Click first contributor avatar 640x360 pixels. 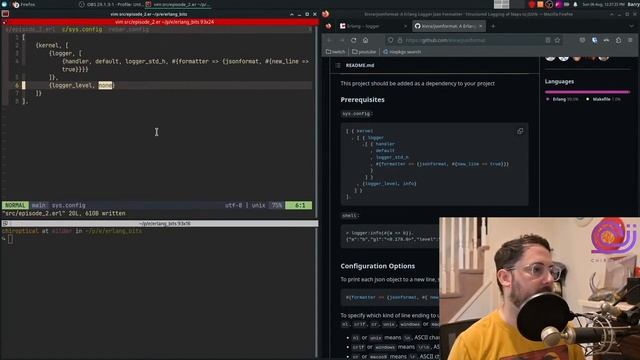(550, 58)
